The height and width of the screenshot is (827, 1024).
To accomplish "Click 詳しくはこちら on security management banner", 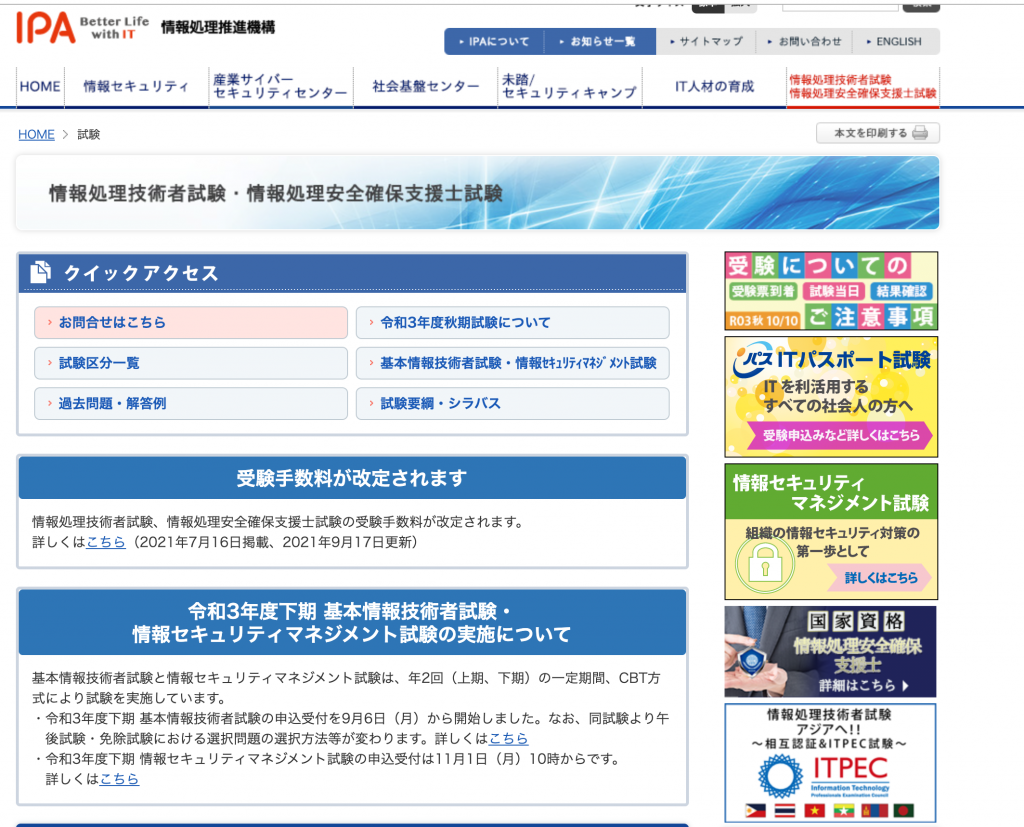I will [x=880, y=577].
